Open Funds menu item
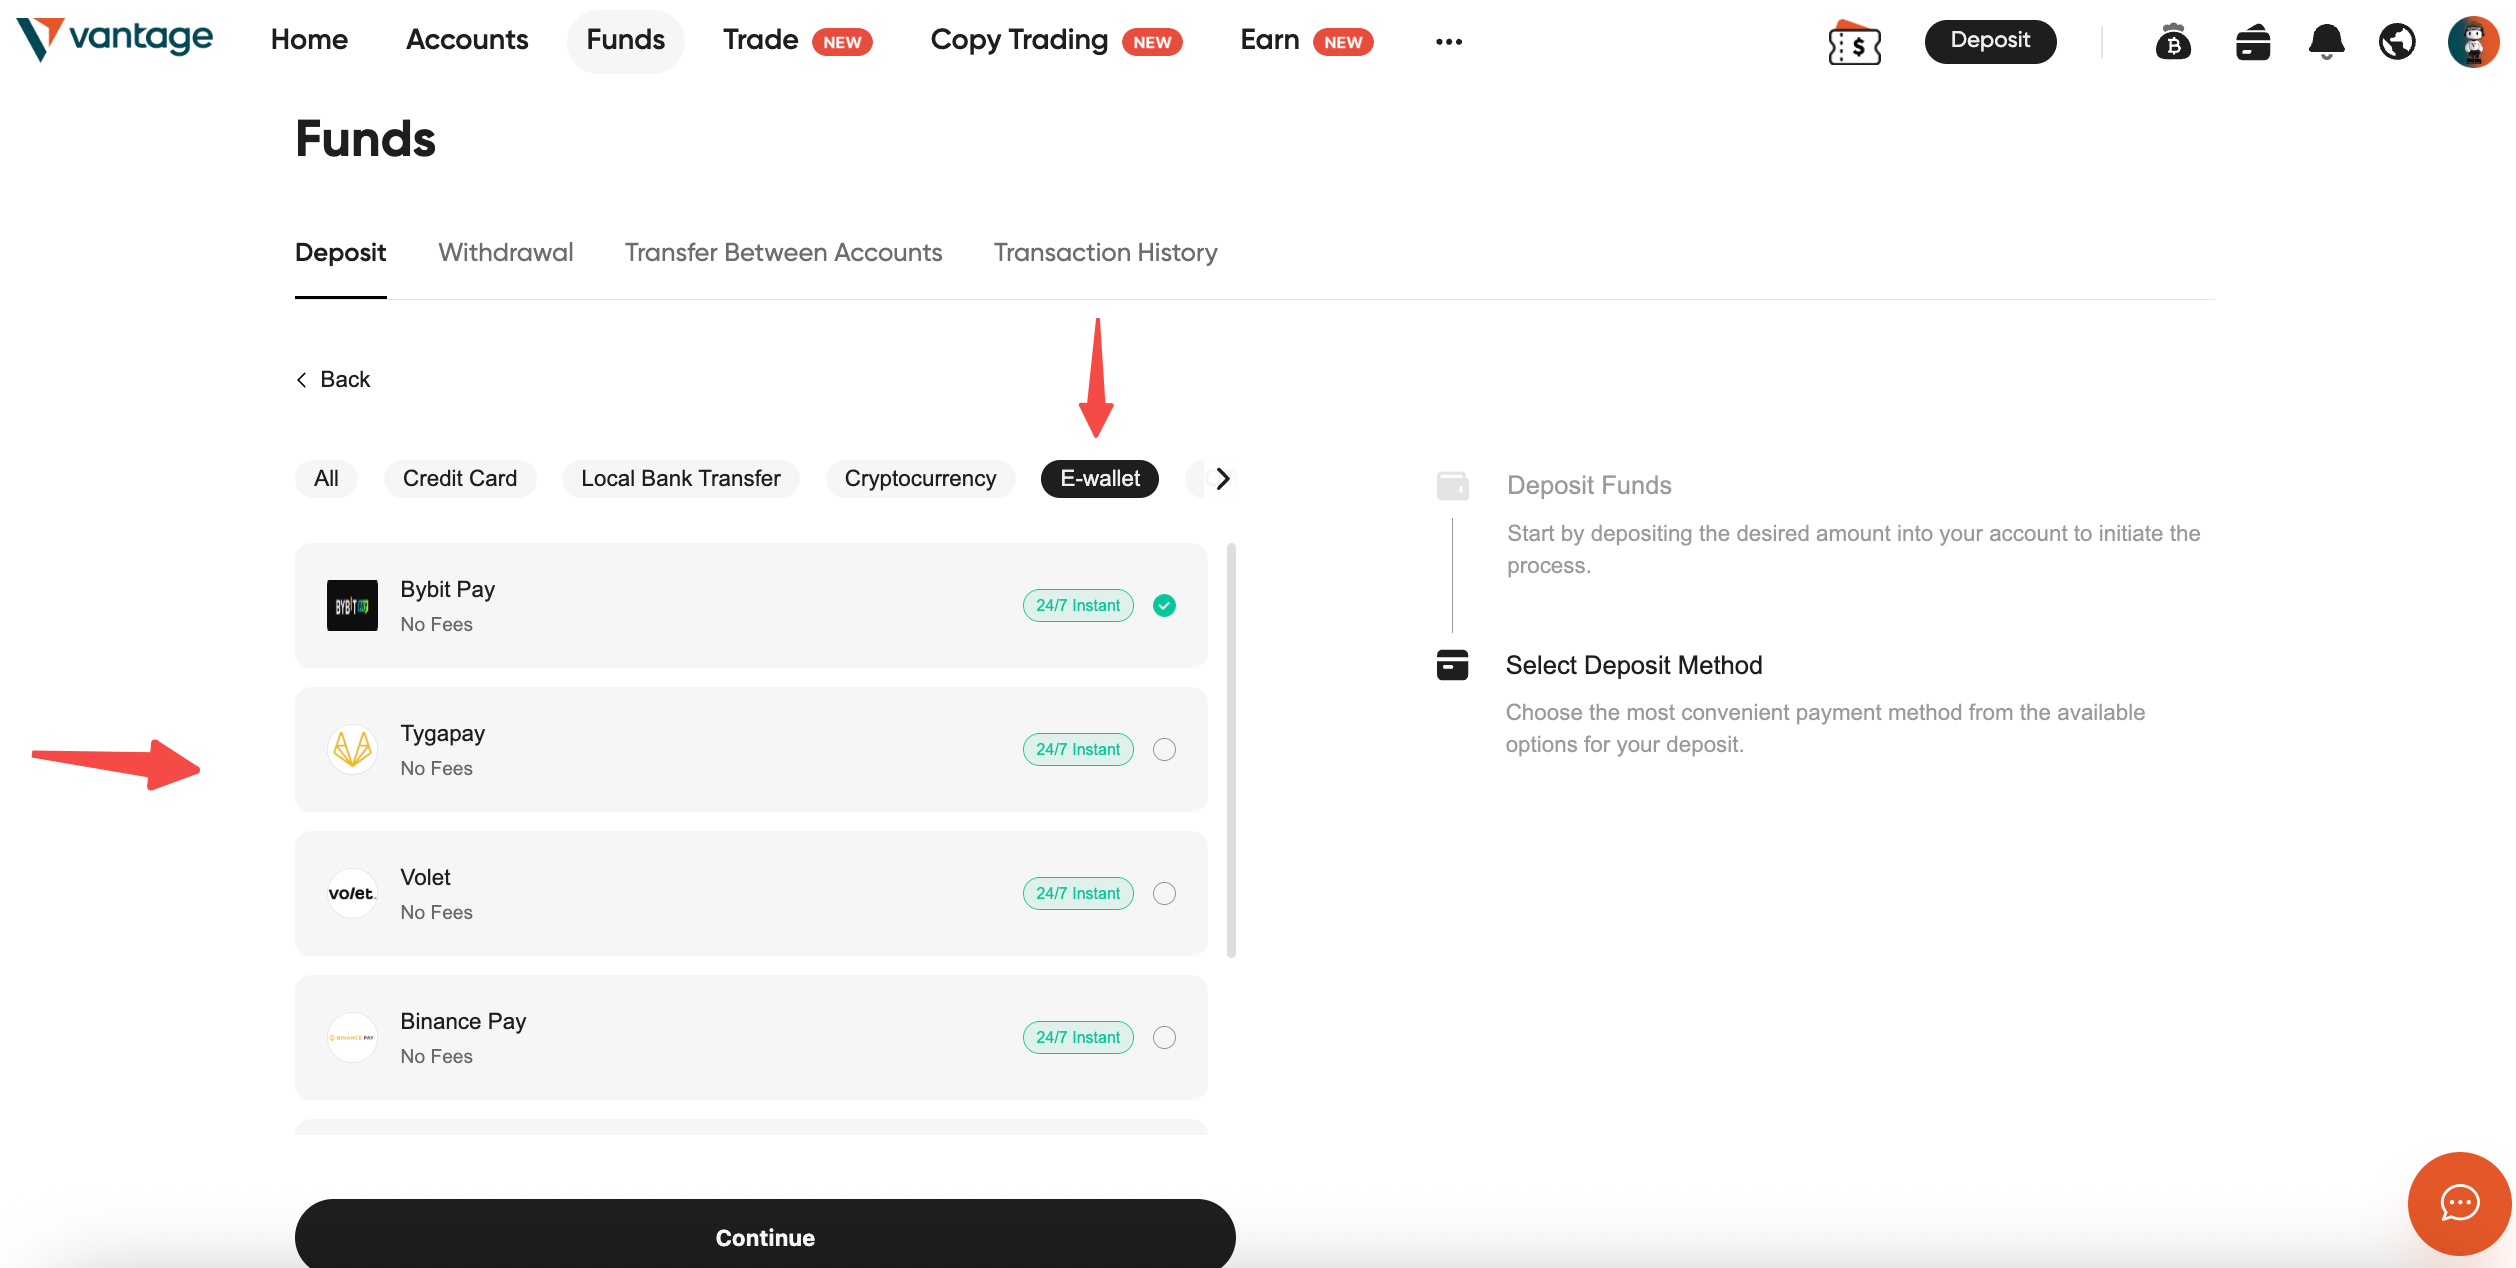2516x1268 pixels. 625,40
